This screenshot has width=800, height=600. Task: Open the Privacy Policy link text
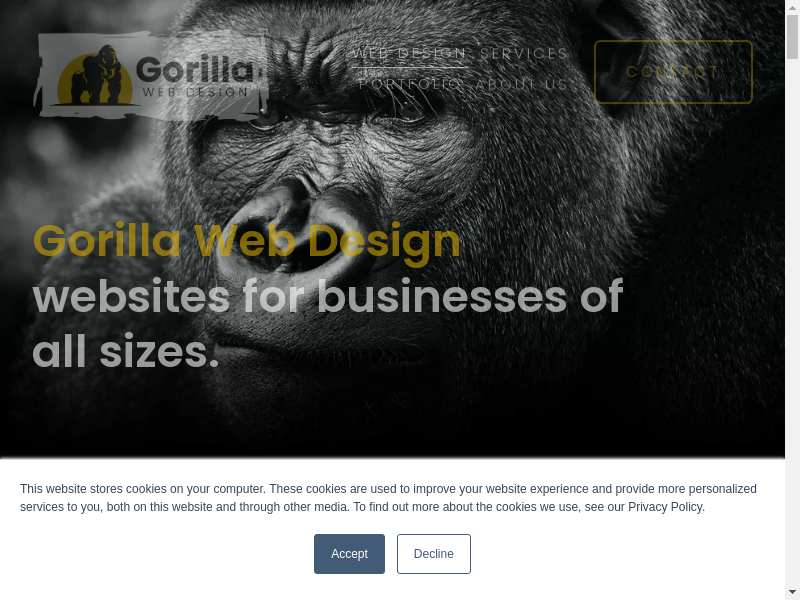[x=664, y=507]
